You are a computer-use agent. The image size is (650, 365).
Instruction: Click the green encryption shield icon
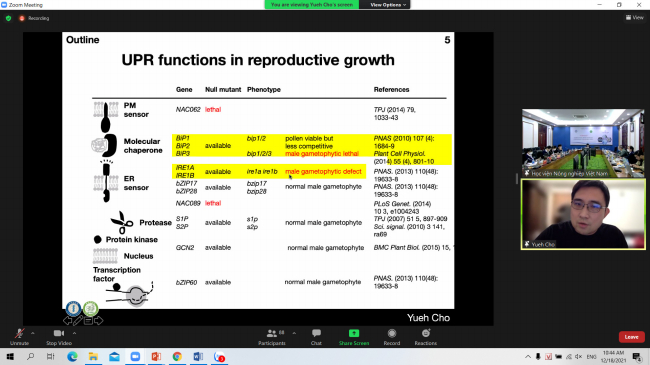(x=8, y=18)
